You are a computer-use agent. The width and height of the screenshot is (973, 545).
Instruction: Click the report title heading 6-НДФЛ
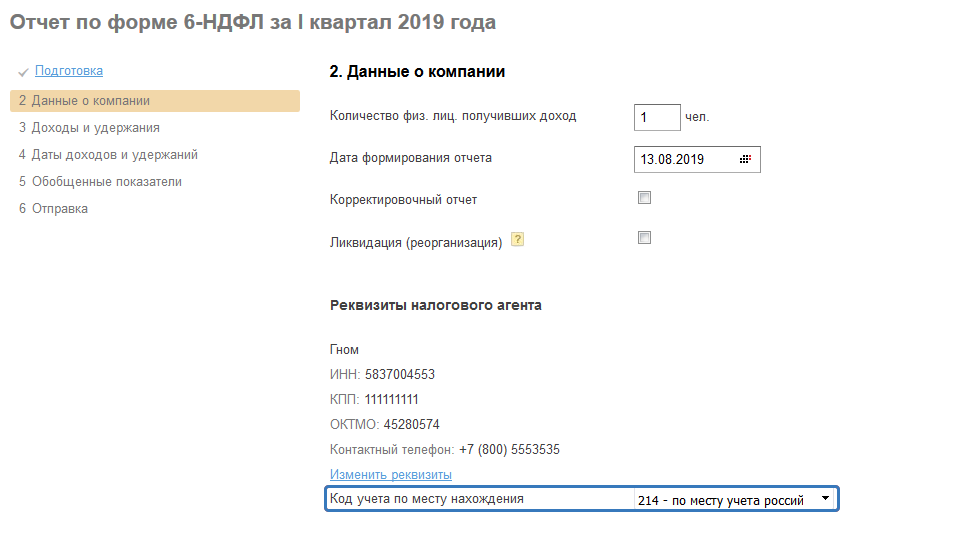pos(252,22)
